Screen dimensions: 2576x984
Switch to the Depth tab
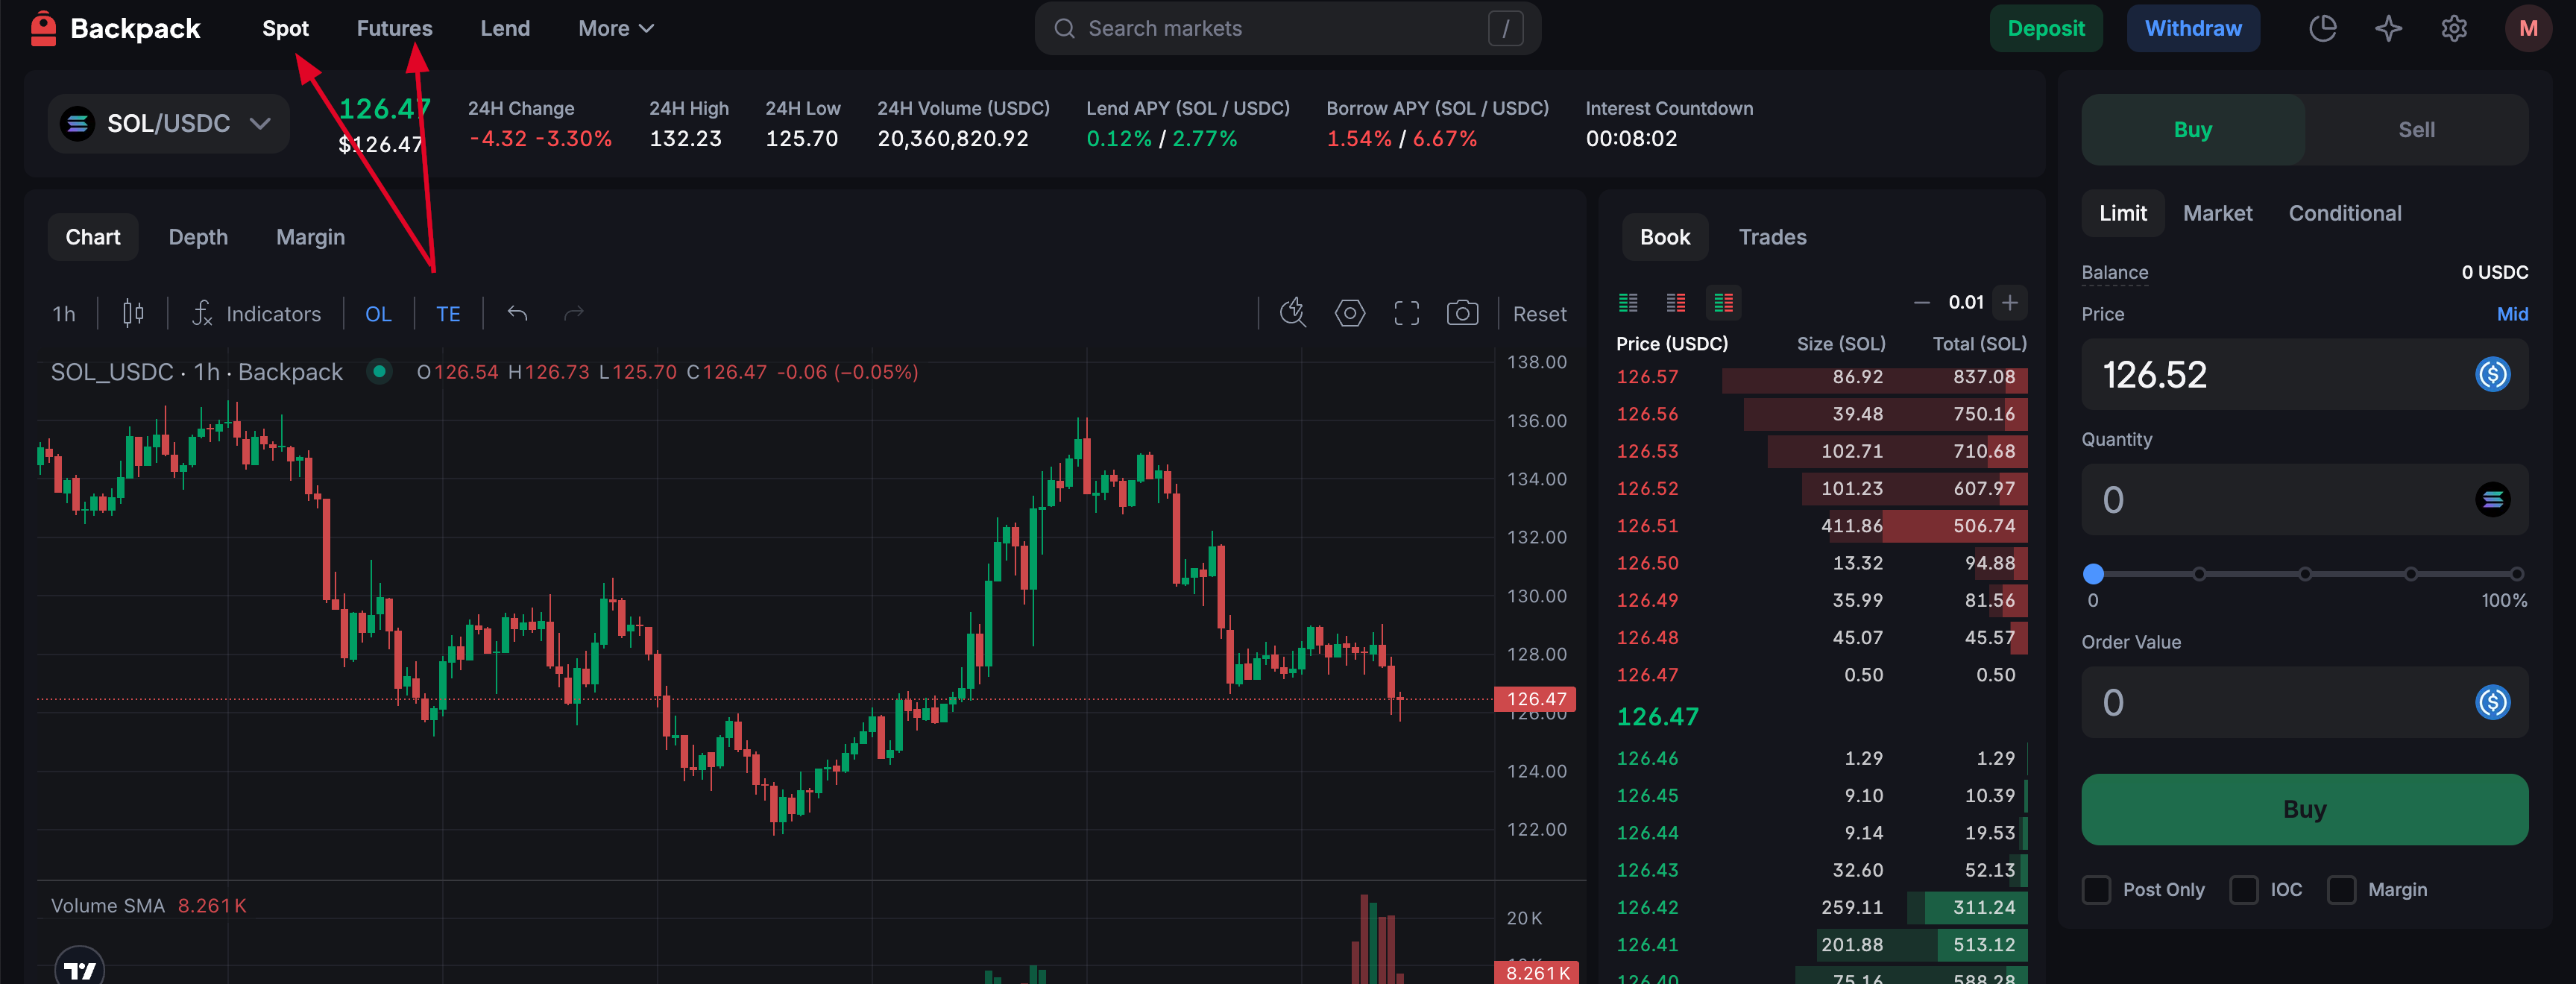[x=198, y=237]
